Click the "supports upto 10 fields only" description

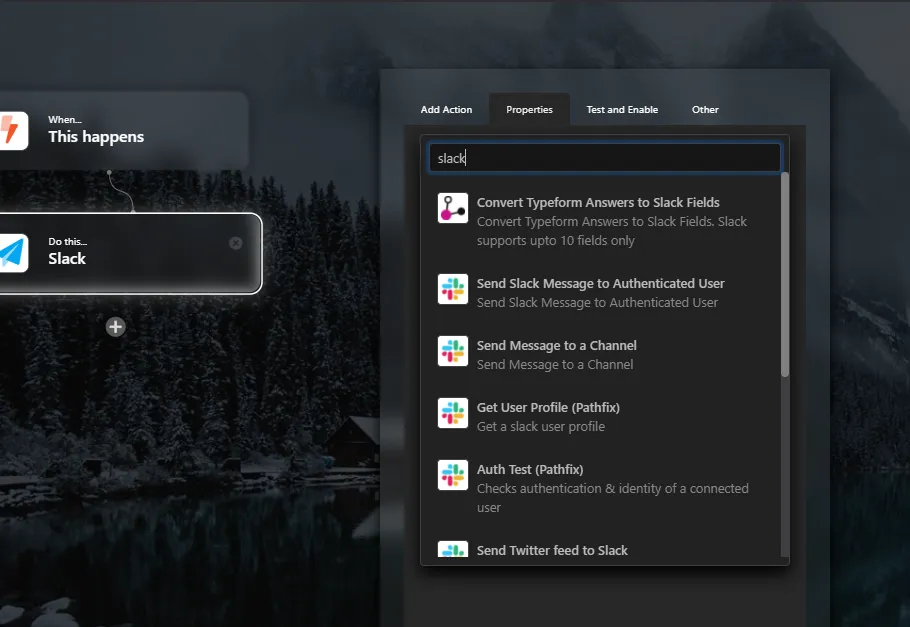[555, 240]
